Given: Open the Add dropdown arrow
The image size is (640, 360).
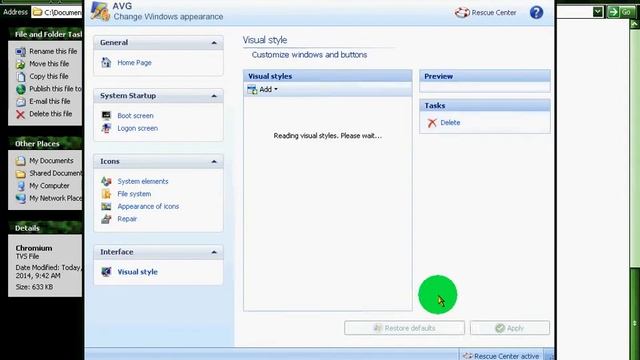Looking at the screenshot, I should pyautogui.click(x=276, y=89).
